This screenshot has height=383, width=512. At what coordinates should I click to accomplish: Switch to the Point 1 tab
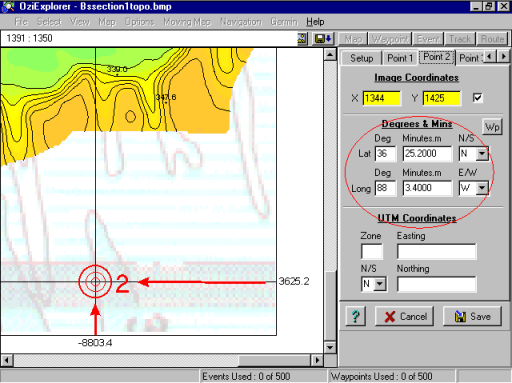(400, 58)
